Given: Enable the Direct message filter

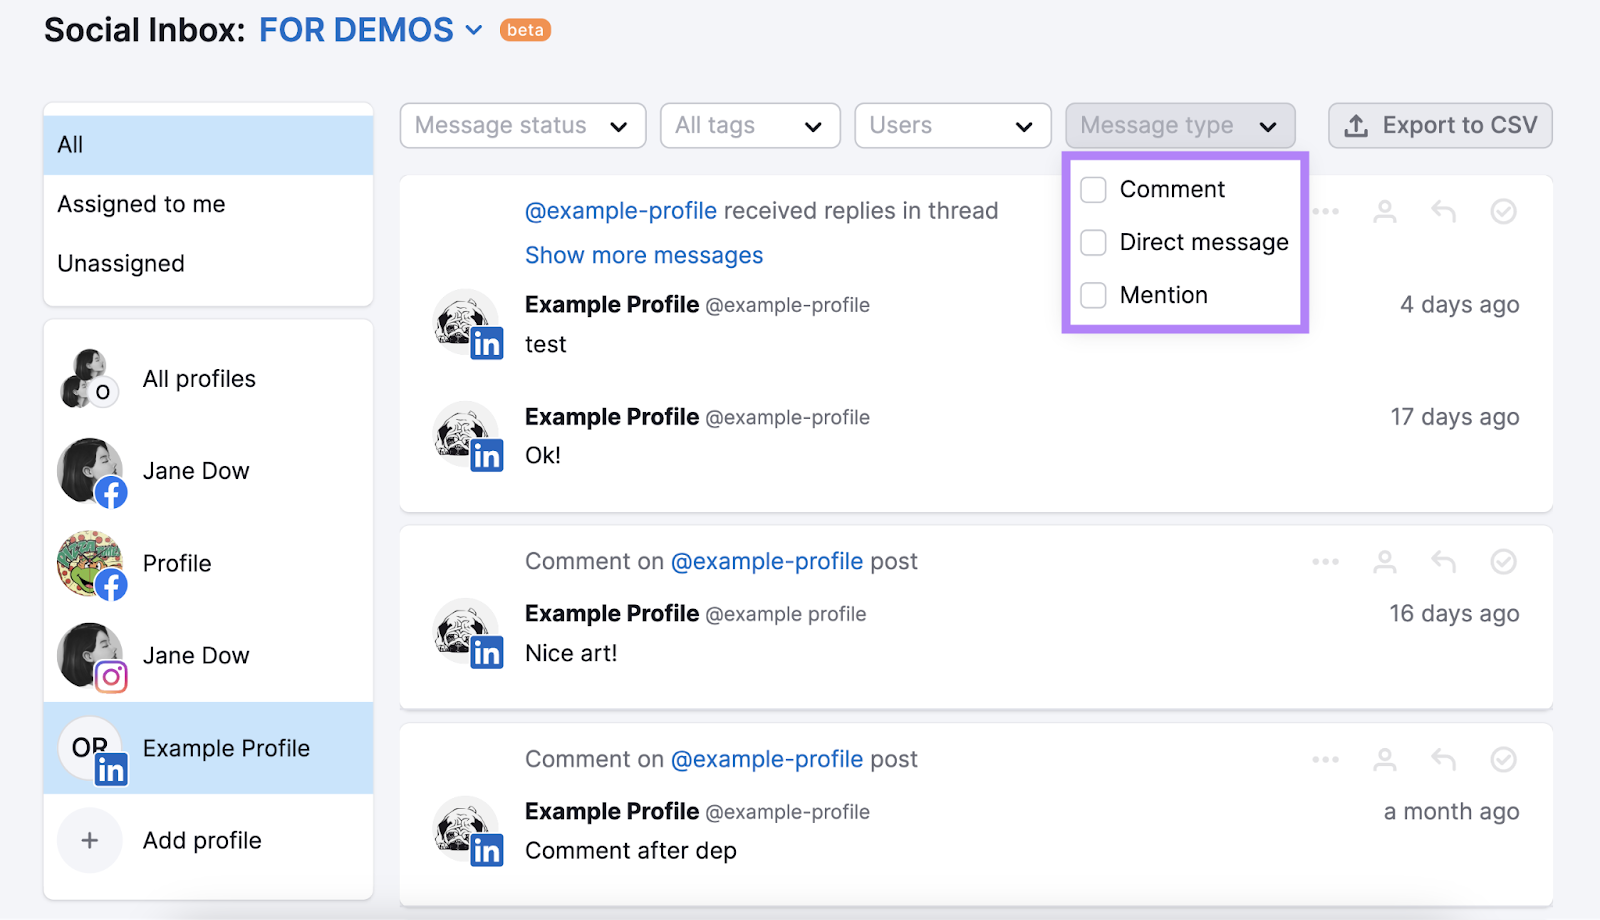Looking at the screenshot, I should [1092, 242].
